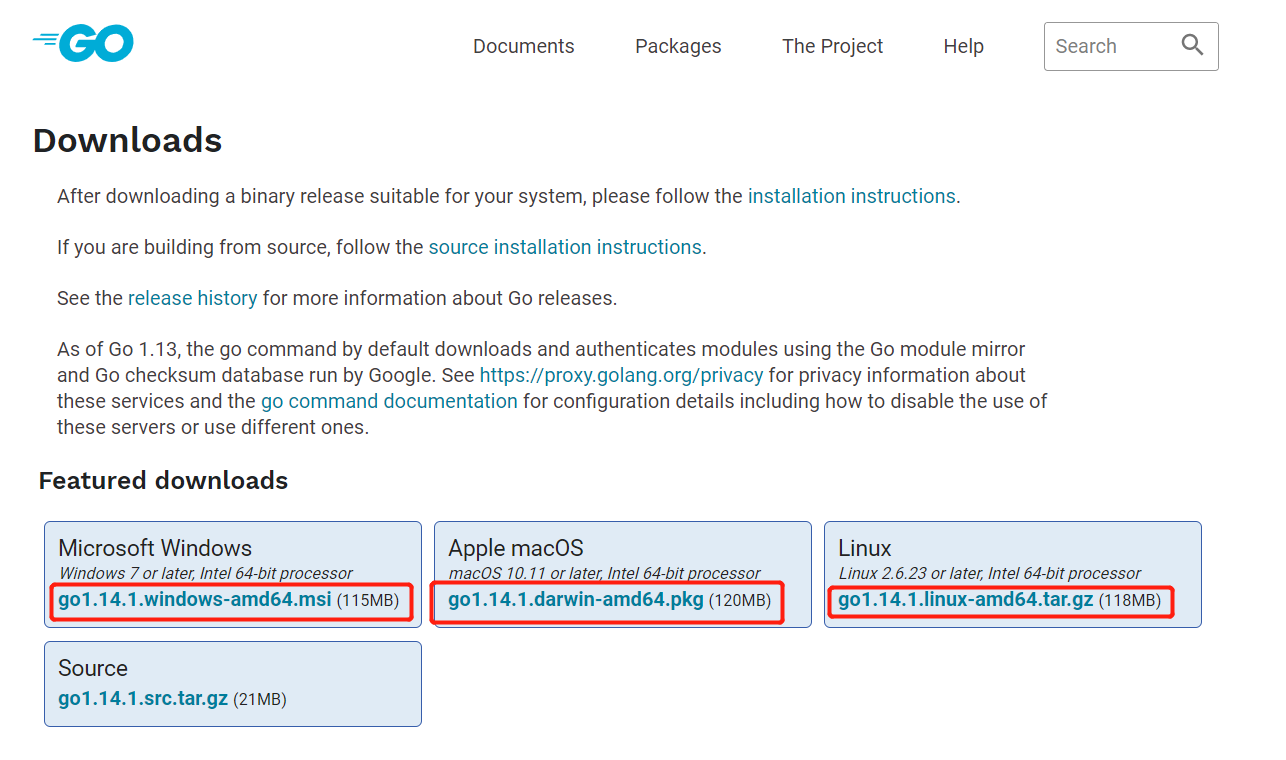Image resolution: width=1286 pixels, height=760 pixels.
Task: Open the Help menu item
Action: click(964, 46)
